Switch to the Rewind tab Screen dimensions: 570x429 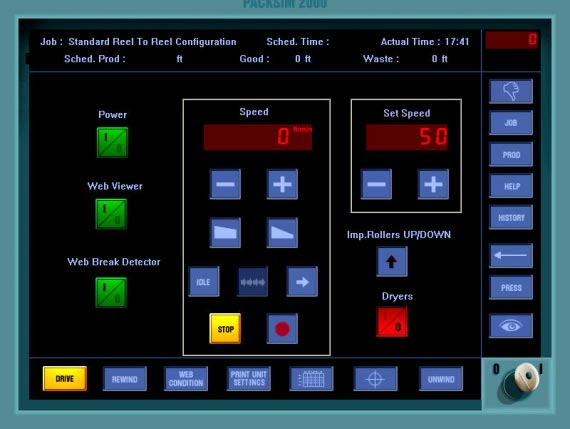coord(125,379)
